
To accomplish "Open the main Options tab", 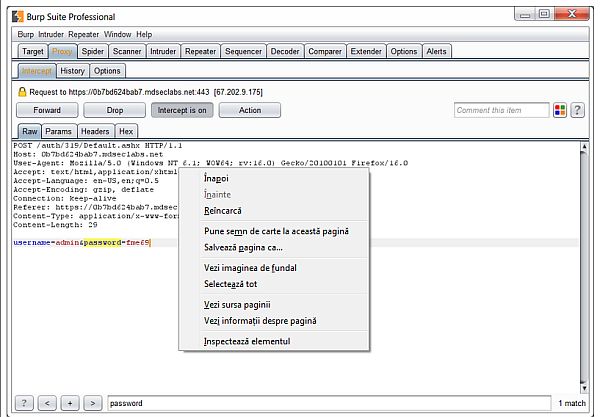I will click(x=404, y=51).
